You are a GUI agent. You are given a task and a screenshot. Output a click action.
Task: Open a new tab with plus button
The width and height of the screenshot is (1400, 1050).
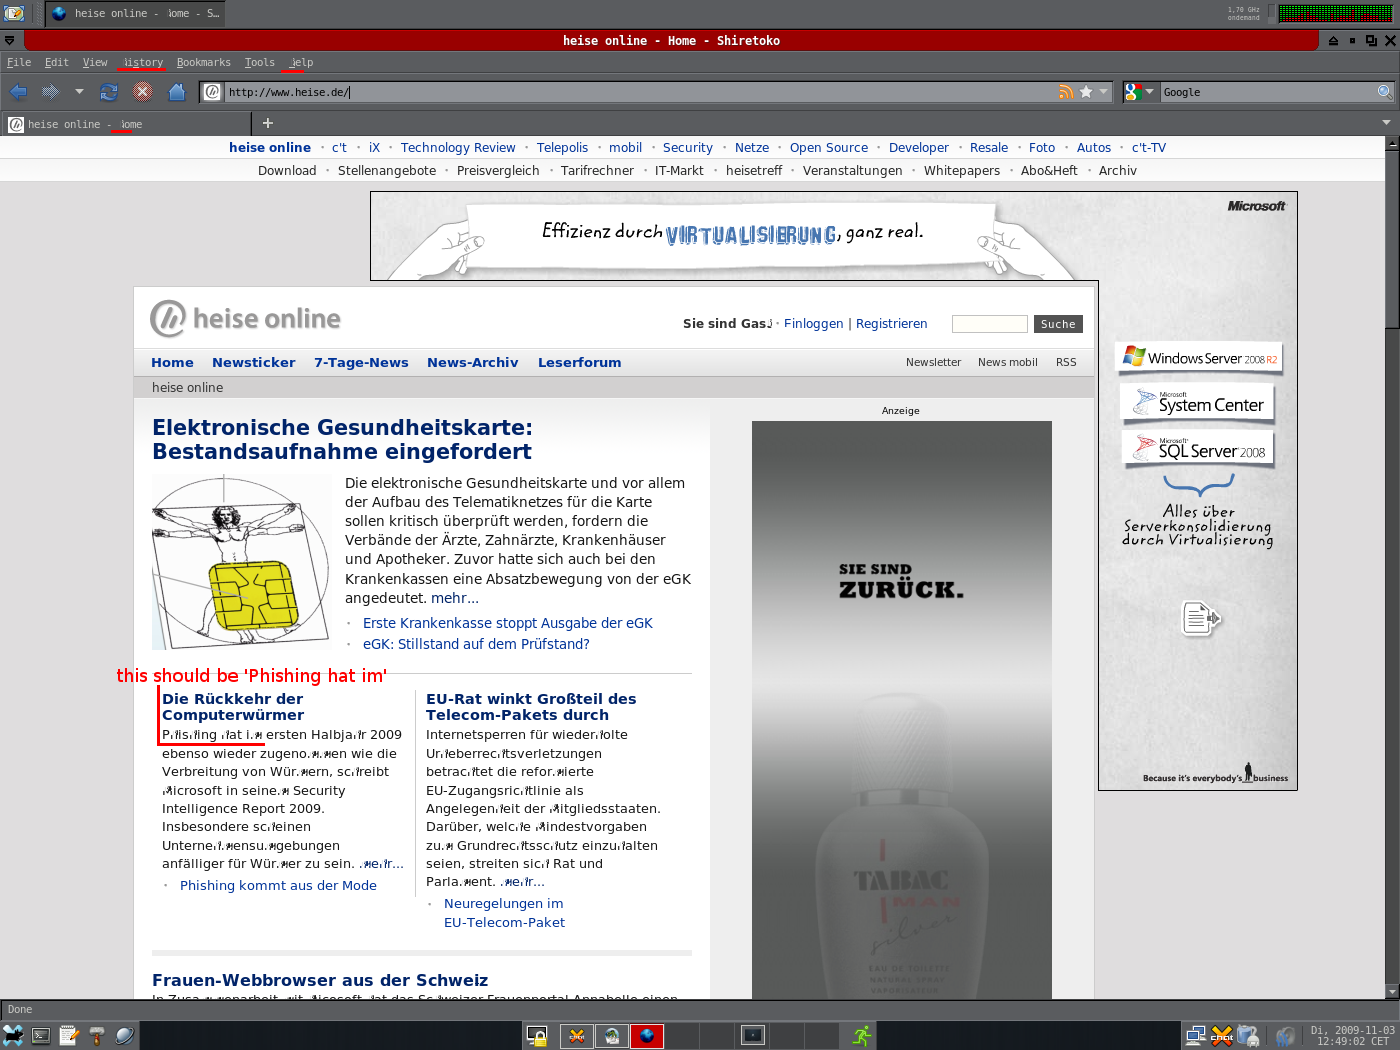tap(267, 123)
